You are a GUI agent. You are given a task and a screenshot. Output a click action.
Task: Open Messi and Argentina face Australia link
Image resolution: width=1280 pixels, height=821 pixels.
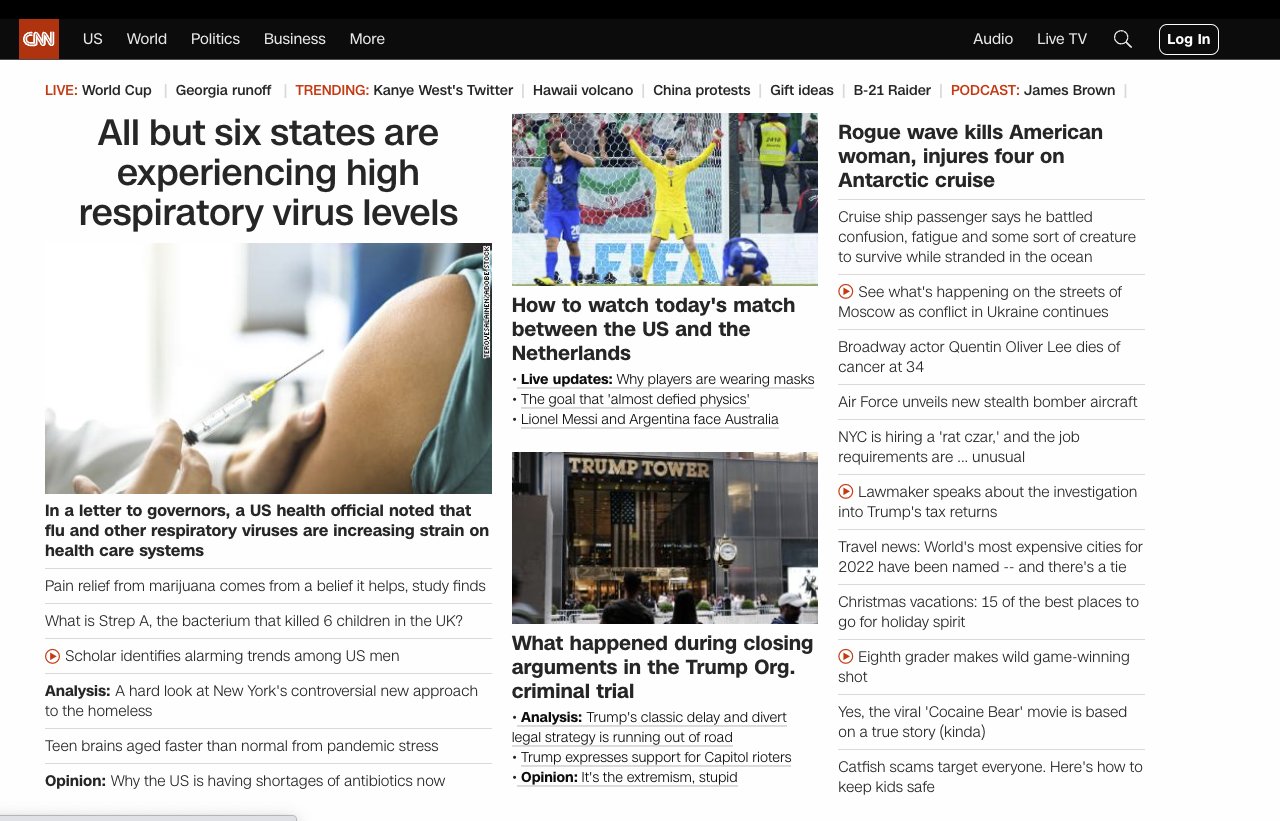click(650, 419)
